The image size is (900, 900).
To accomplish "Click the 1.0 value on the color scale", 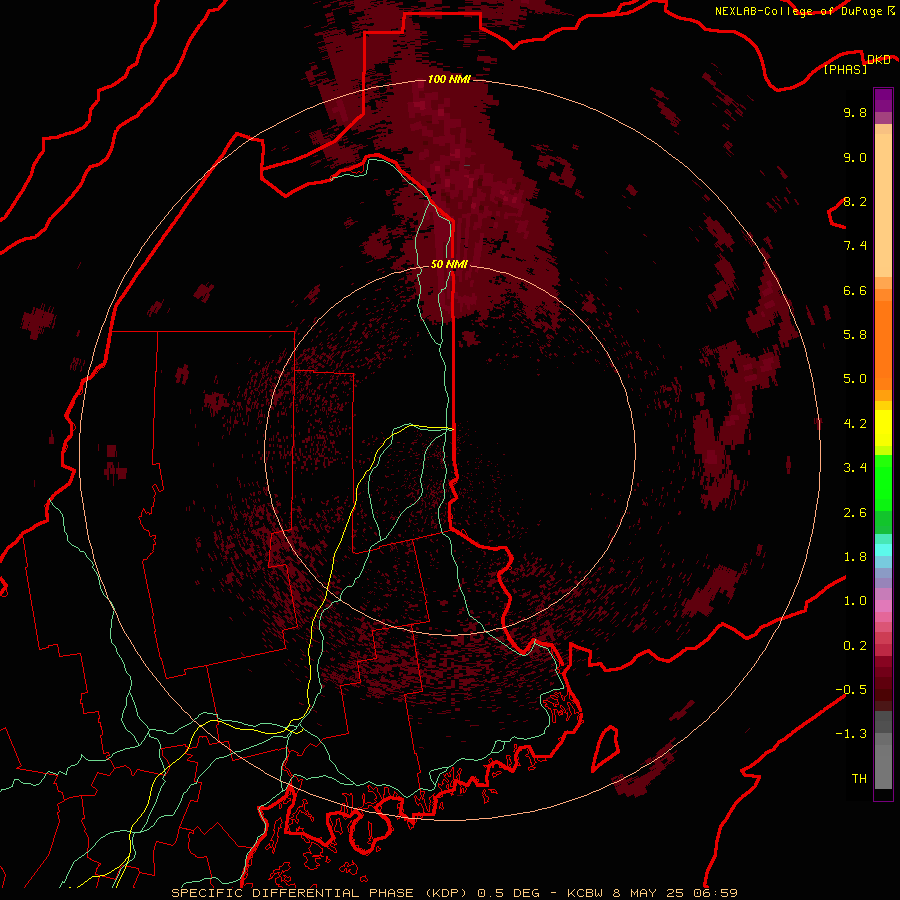I will [855, 601].
